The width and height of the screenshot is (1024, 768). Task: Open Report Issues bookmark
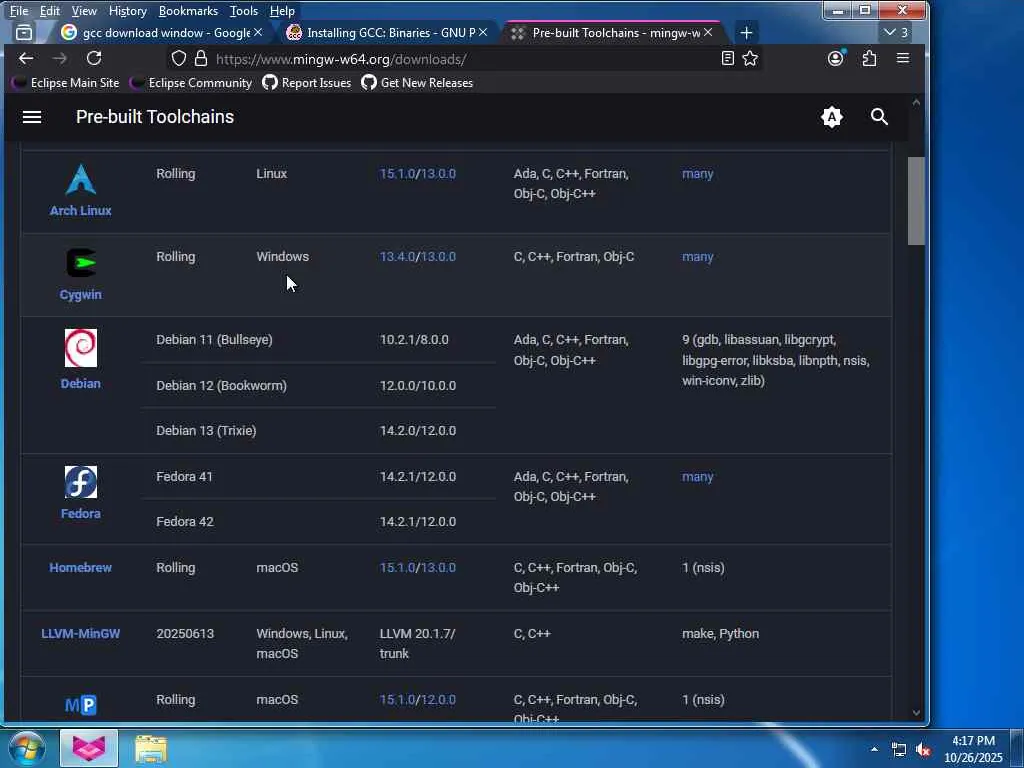[307, 83]
